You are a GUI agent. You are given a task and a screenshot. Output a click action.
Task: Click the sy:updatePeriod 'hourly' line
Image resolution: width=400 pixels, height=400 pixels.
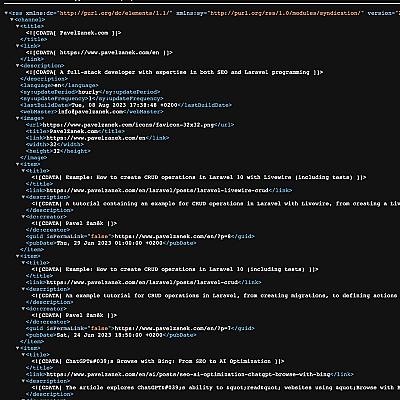pos(90,92)
